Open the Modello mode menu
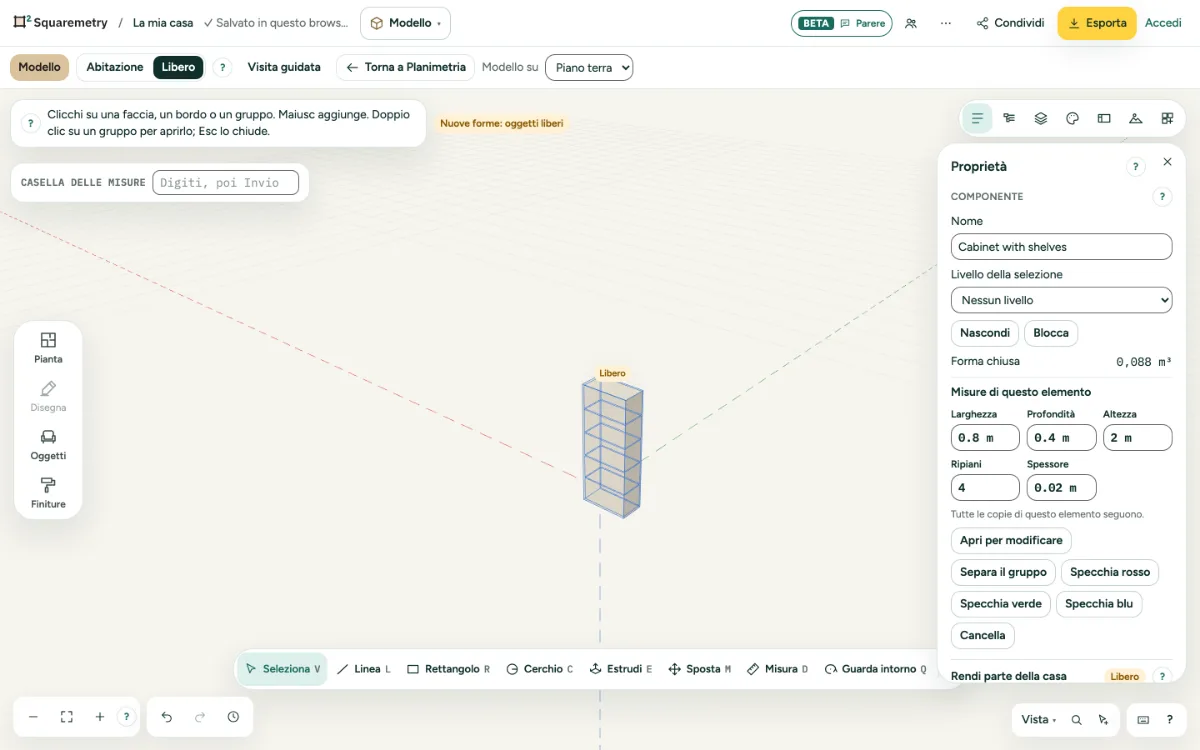1200x750 pixels. [x=405, y=23]
